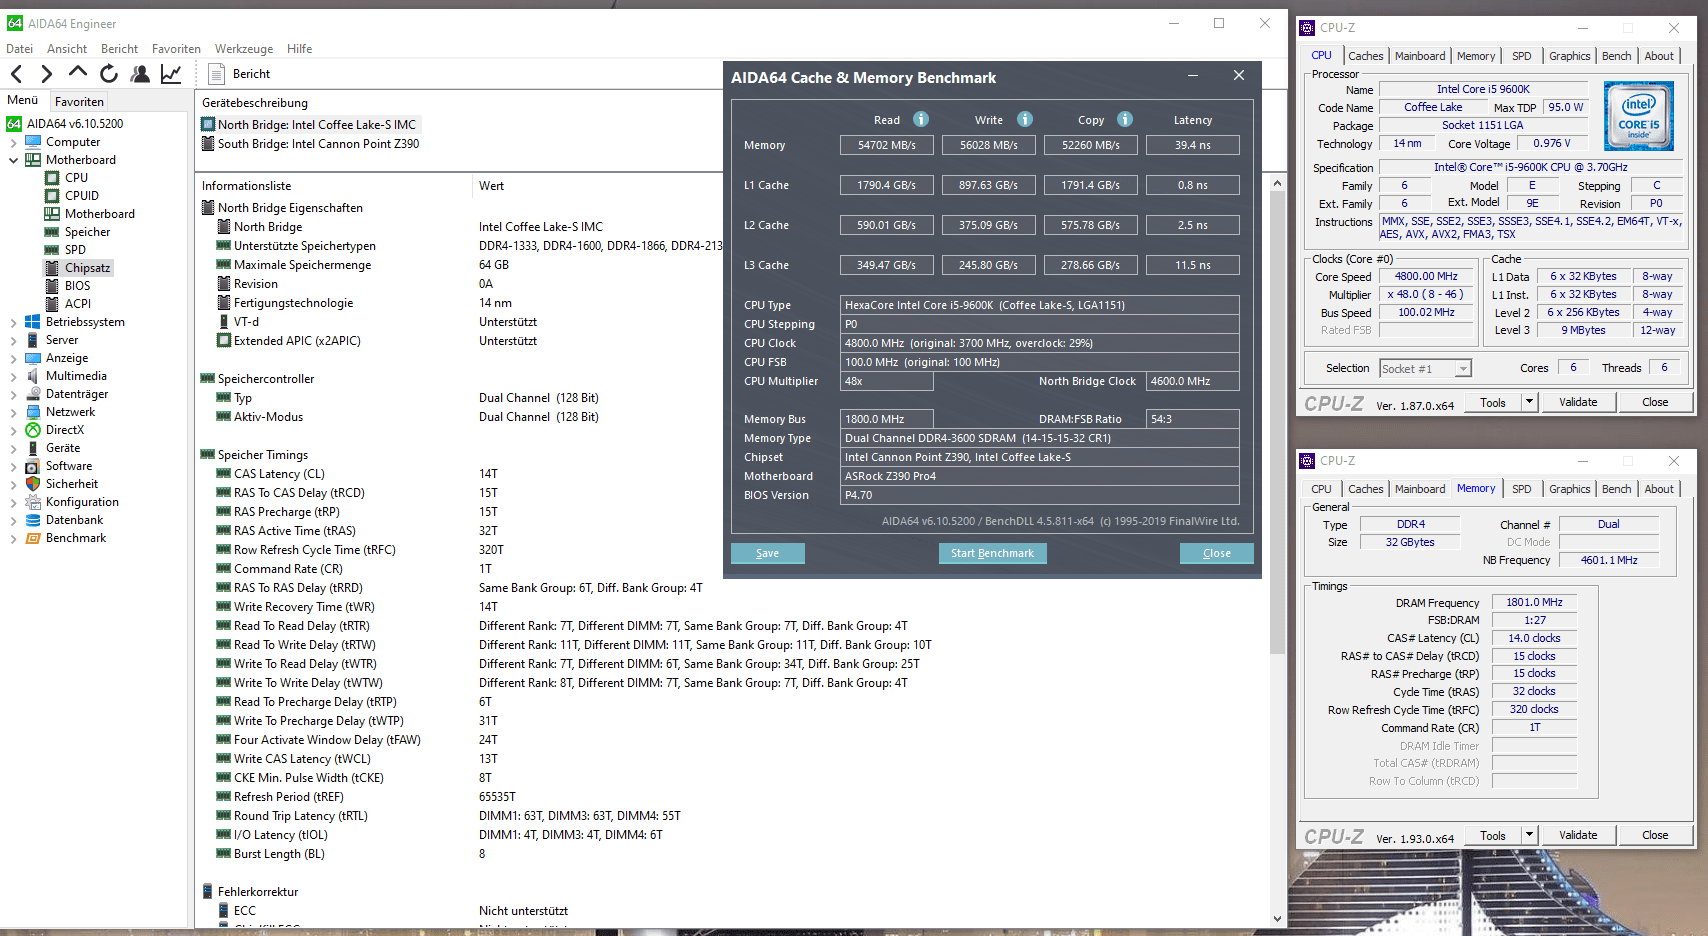
Task: Click the Intel Core i5 logo in CPU-Z
Action: [1638, 117]
